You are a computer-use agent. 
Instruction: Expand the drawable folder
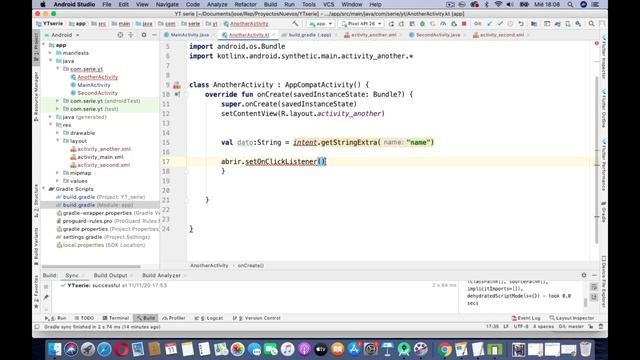pyautogui.click(x=58, y=133)
